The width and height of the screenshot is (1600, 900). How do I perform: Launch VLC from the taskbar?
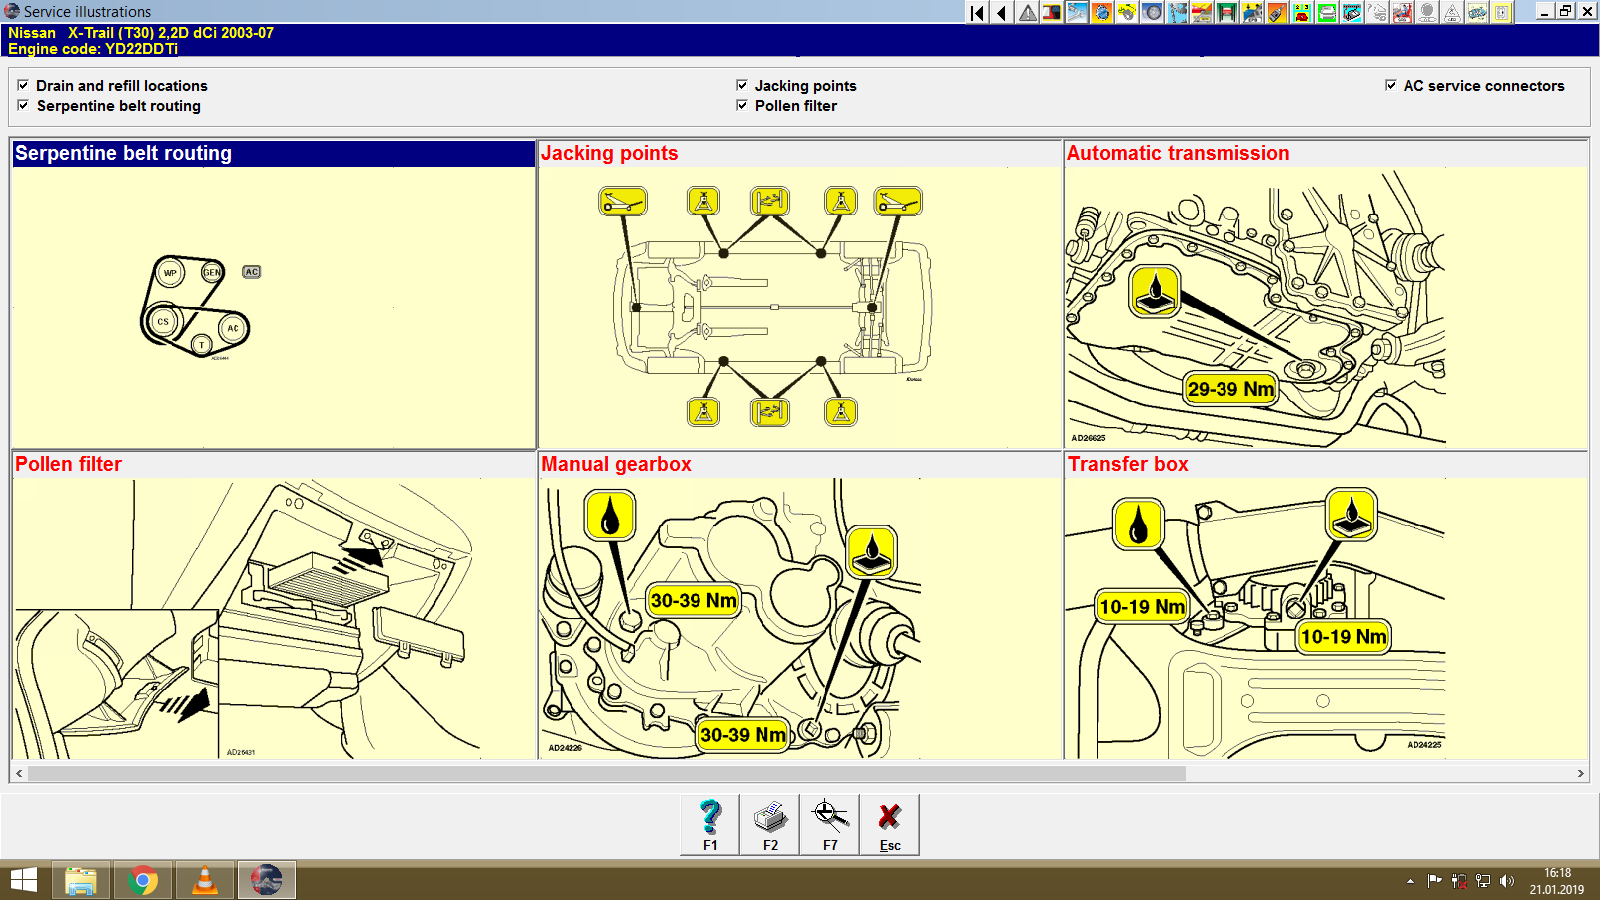tap(204, 880)
